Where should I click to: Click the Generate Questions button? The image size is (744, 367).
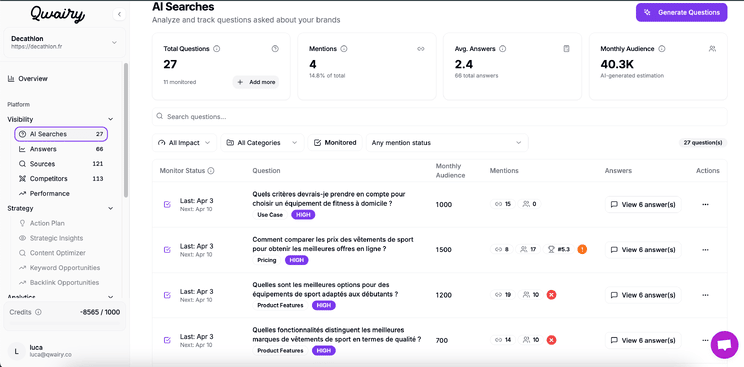tap(681, 12)
